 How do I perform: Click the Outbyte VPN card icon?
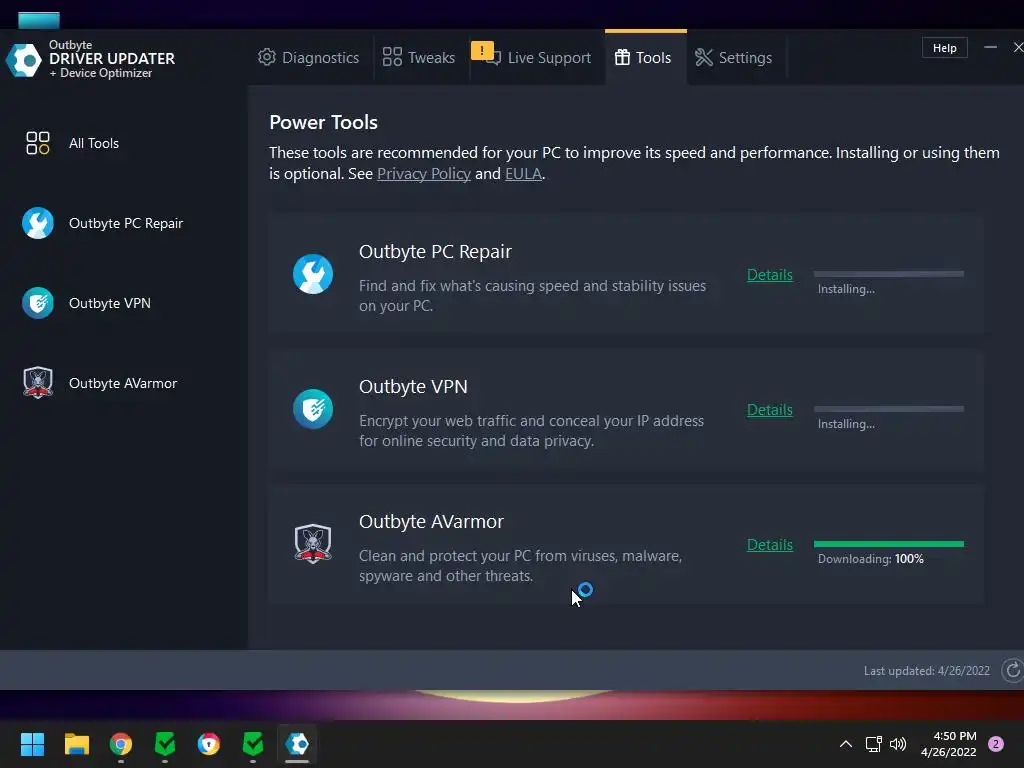point(313,409)
